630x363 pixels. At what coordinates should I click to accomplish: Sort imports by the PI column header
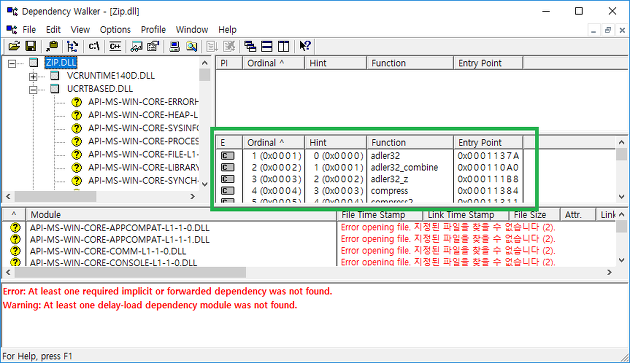click(x=229, y=63)
